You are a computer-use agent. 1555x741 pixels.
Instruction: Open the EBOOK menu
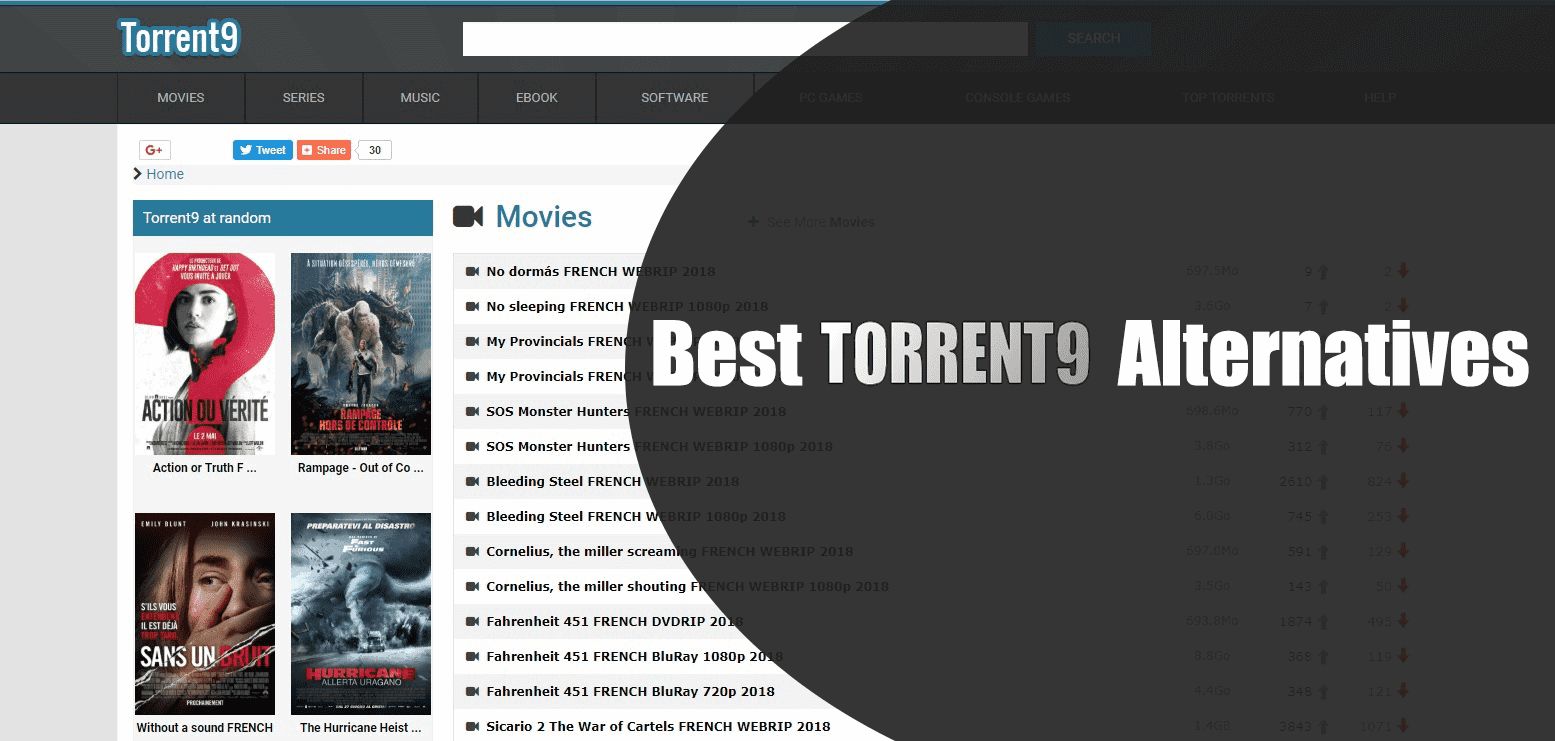click(x=537, y=98)
